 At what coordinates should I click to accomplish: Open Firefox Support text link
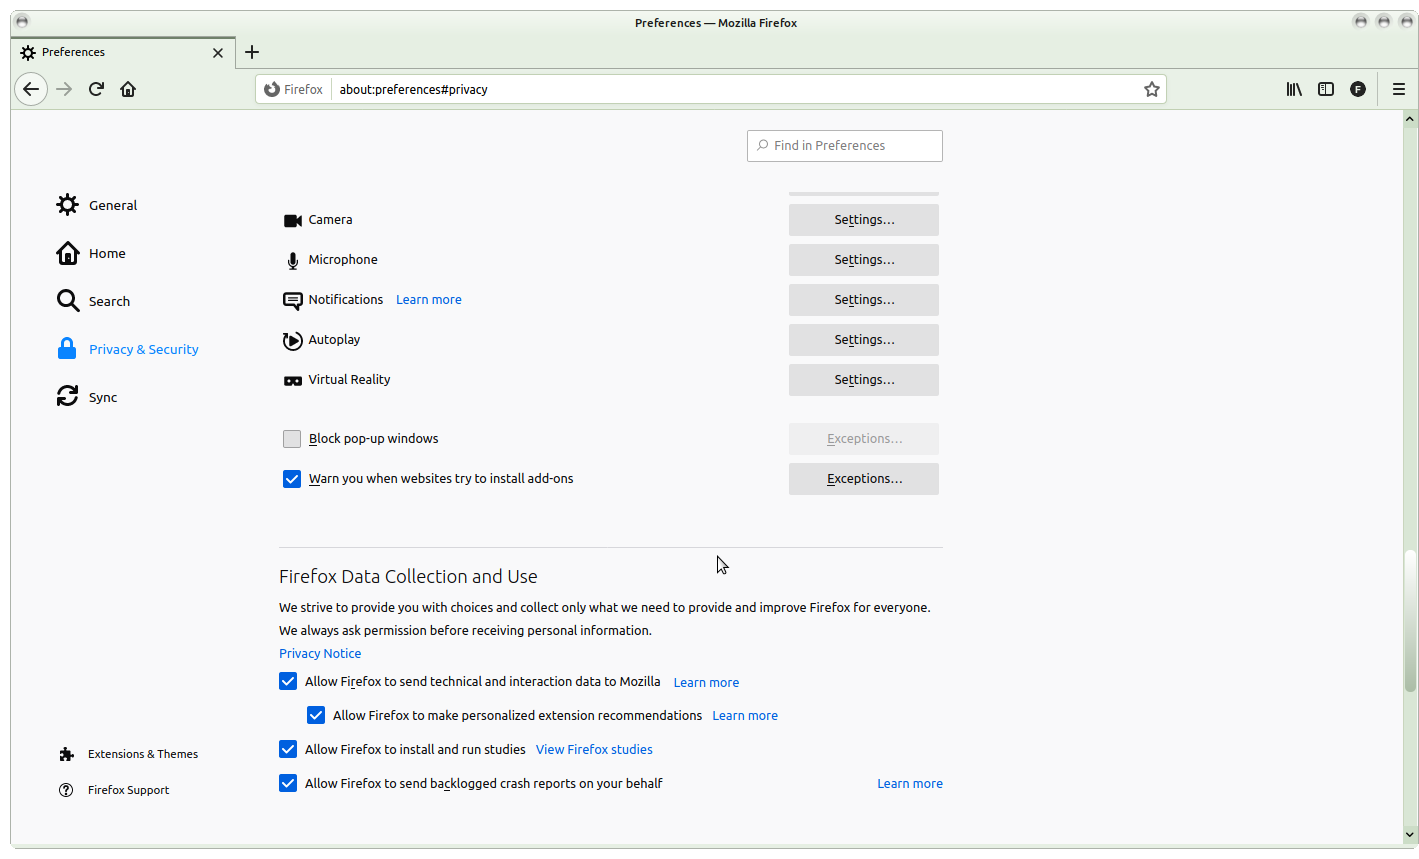[x=128, y=790]
